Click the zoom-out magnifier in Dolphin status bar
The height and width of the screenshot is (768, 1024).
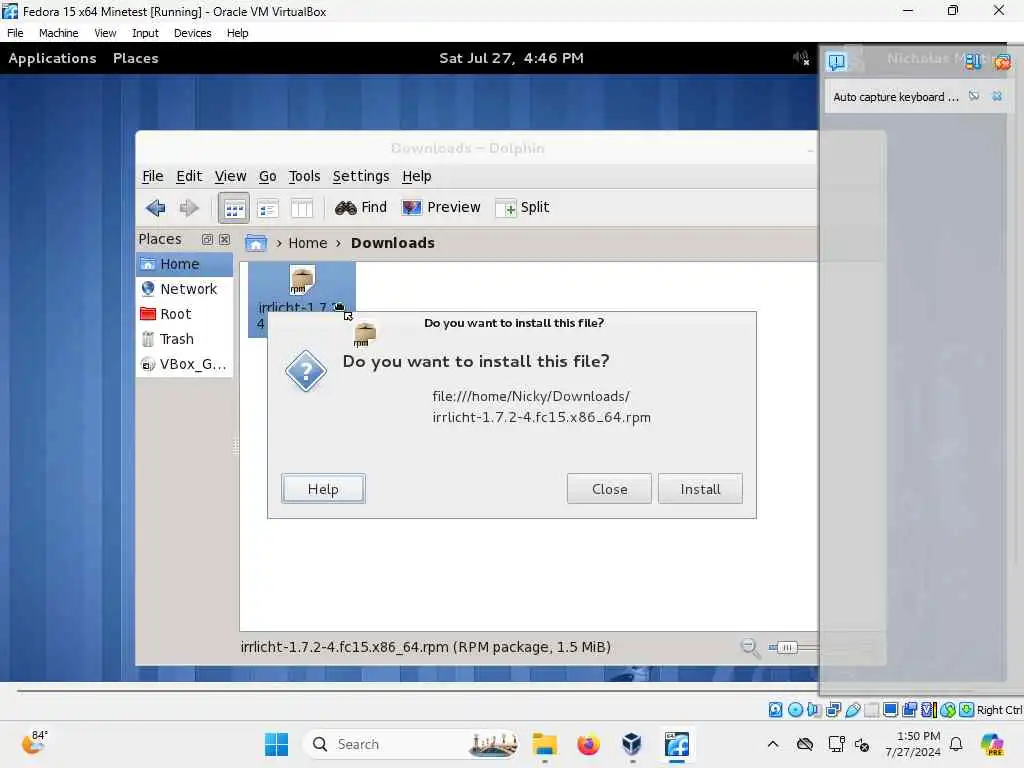point(750,648)
